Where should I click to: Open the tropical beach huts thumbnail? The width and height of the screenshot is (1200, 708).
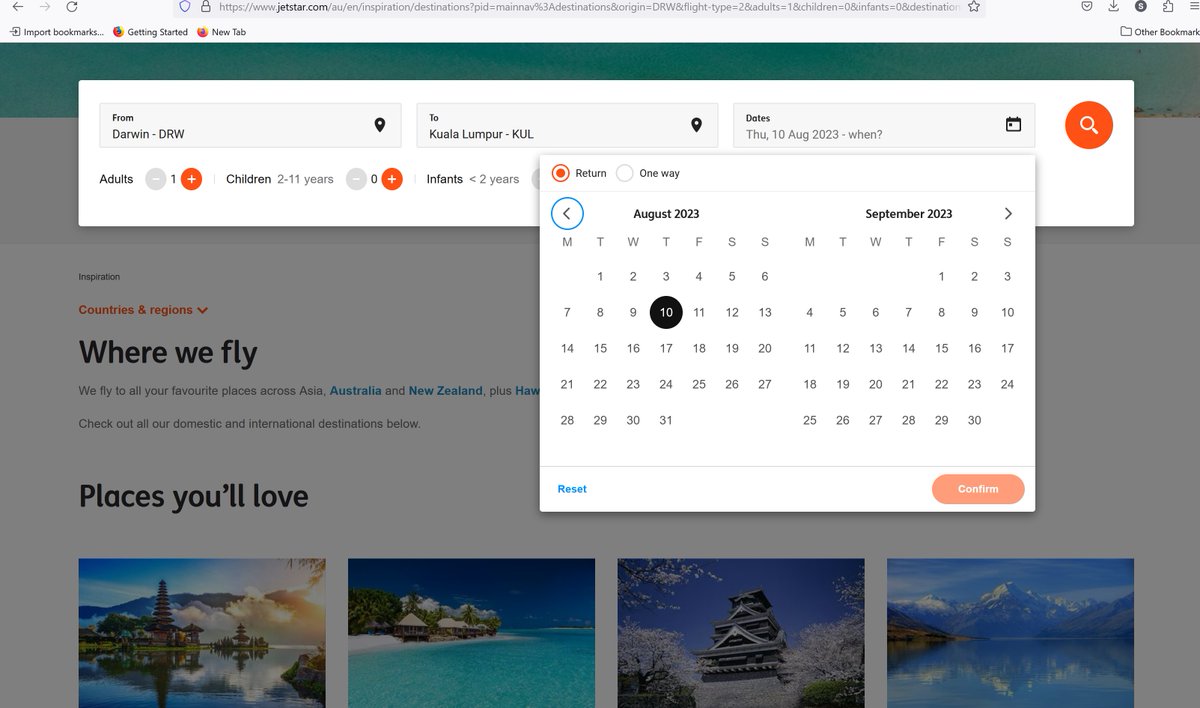[471, 633]
